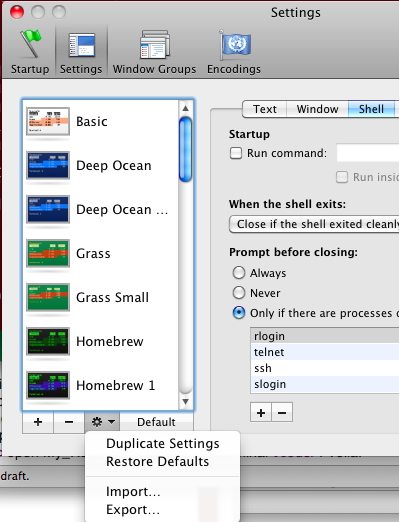This screenshot has width=399, height=522.
Task: Add a new profile with plus button
Action: pyautogui.click(x=38, y=422)
